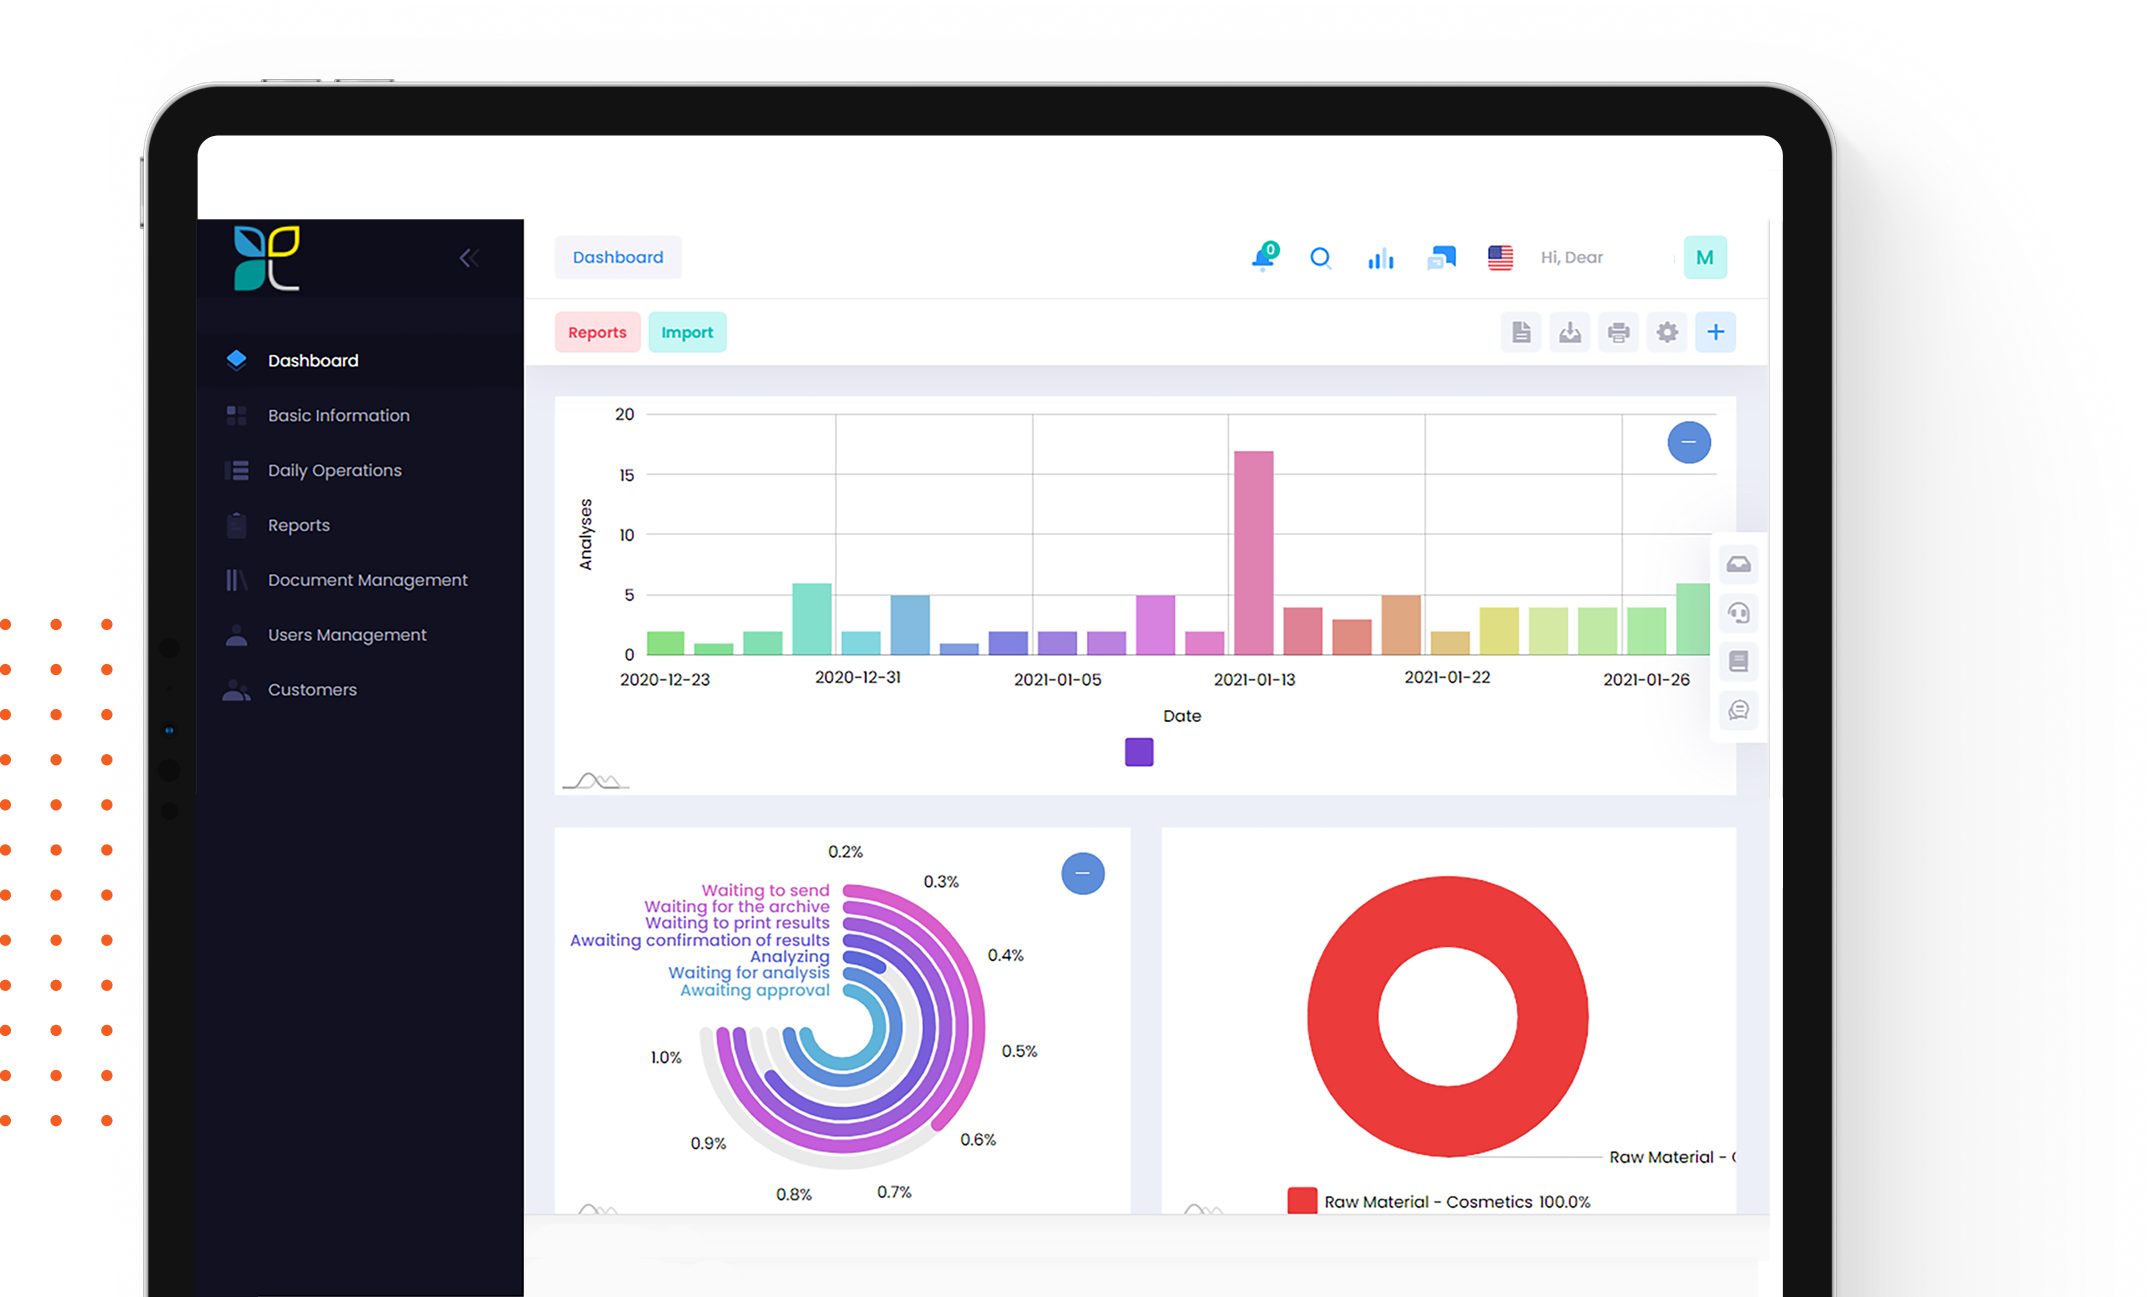The width and height of the screenshot is (2148, 1297).
Task: Click the Daily Operations list icon
Action: point(237,470)
